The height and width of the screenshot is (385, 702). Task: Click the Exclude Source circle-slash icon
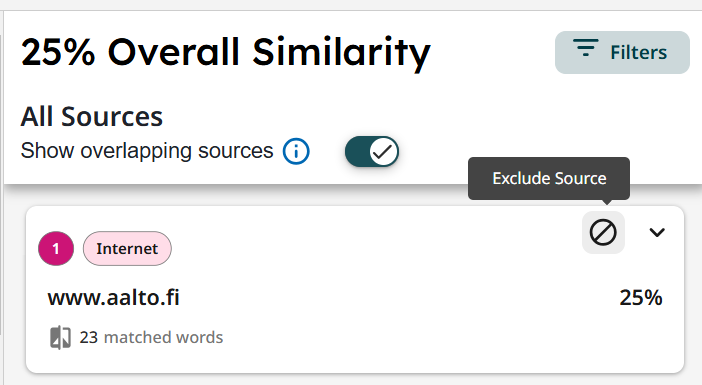(x=603, y=232)
